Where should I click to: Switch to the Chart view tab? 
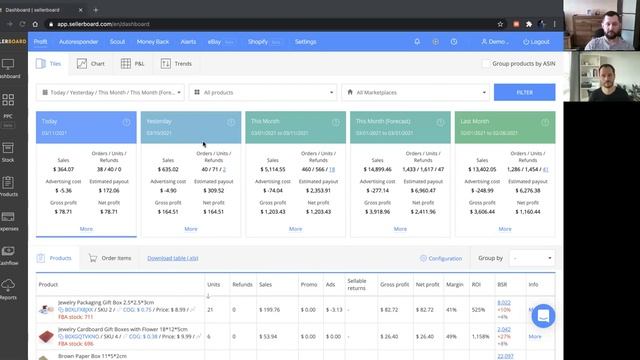tap(91, 64)
